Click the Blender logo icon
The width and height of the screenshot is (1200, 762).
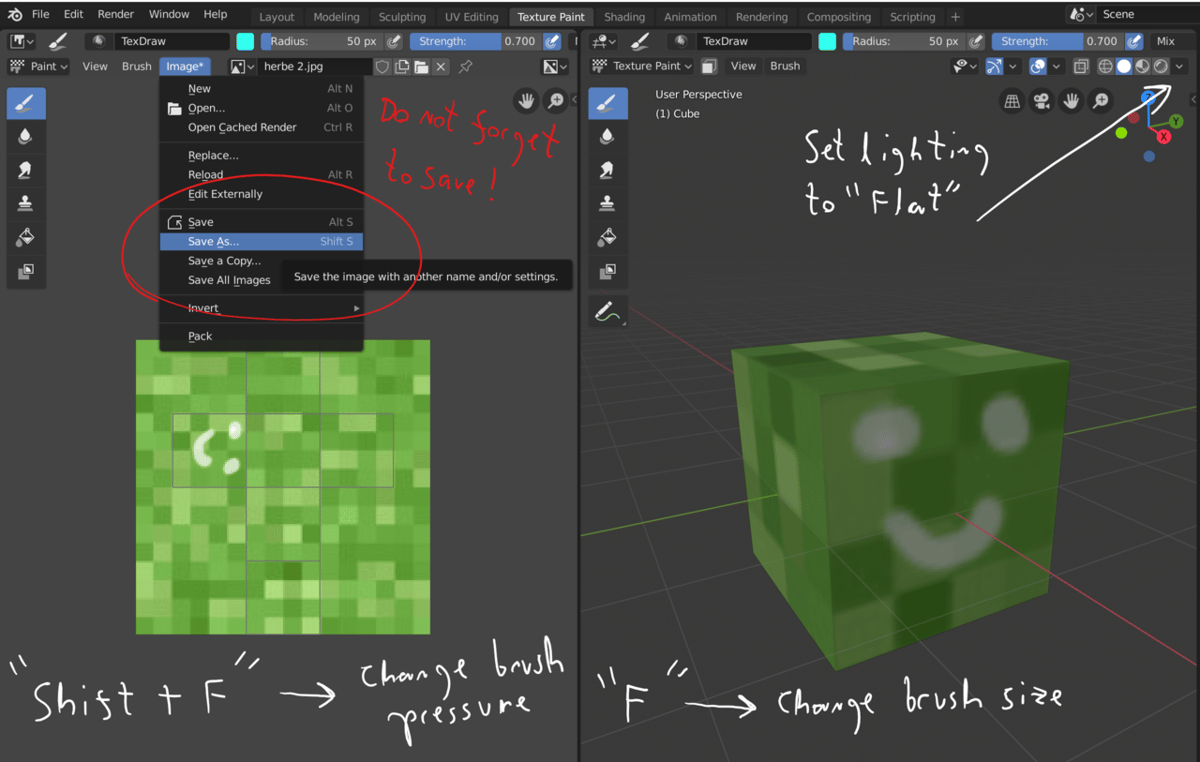14,15
